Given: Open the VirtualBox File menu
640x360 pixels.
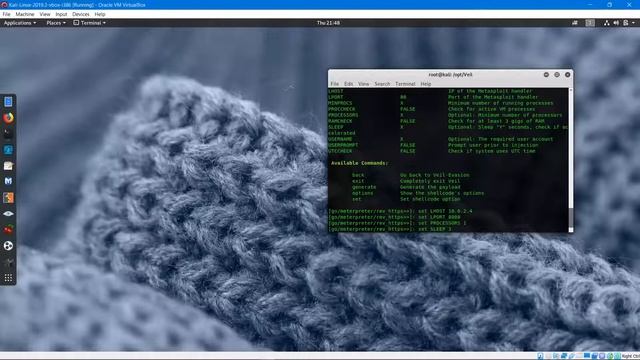Looking at the screenshot, I should [x=7, y=14].
